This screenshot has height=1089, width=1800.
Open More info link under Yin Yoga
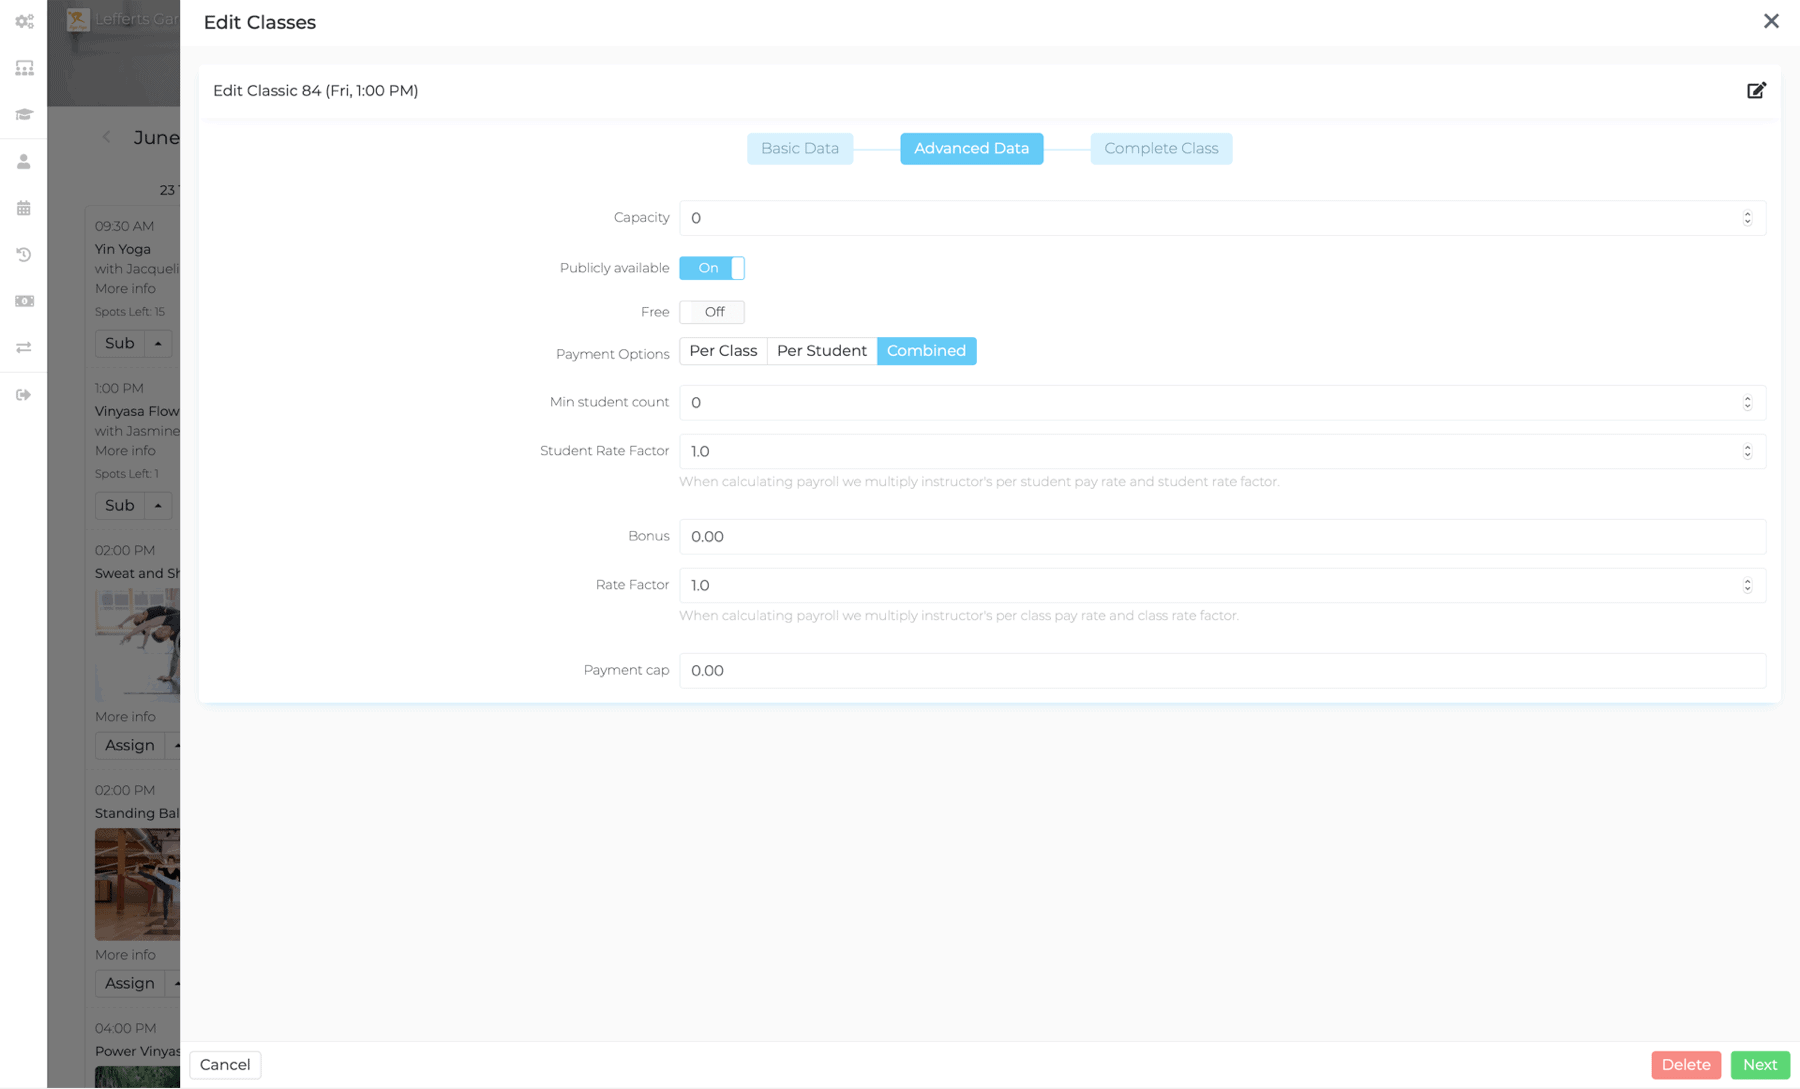[x=125, y=289]
